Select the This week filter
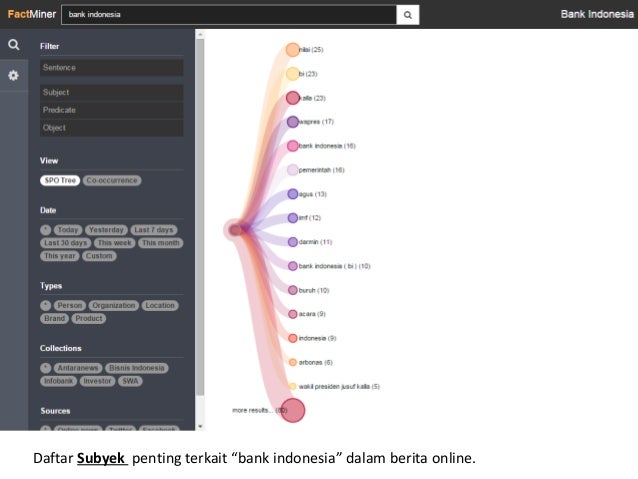The image size is (638, 479). [x=114, y=243]
